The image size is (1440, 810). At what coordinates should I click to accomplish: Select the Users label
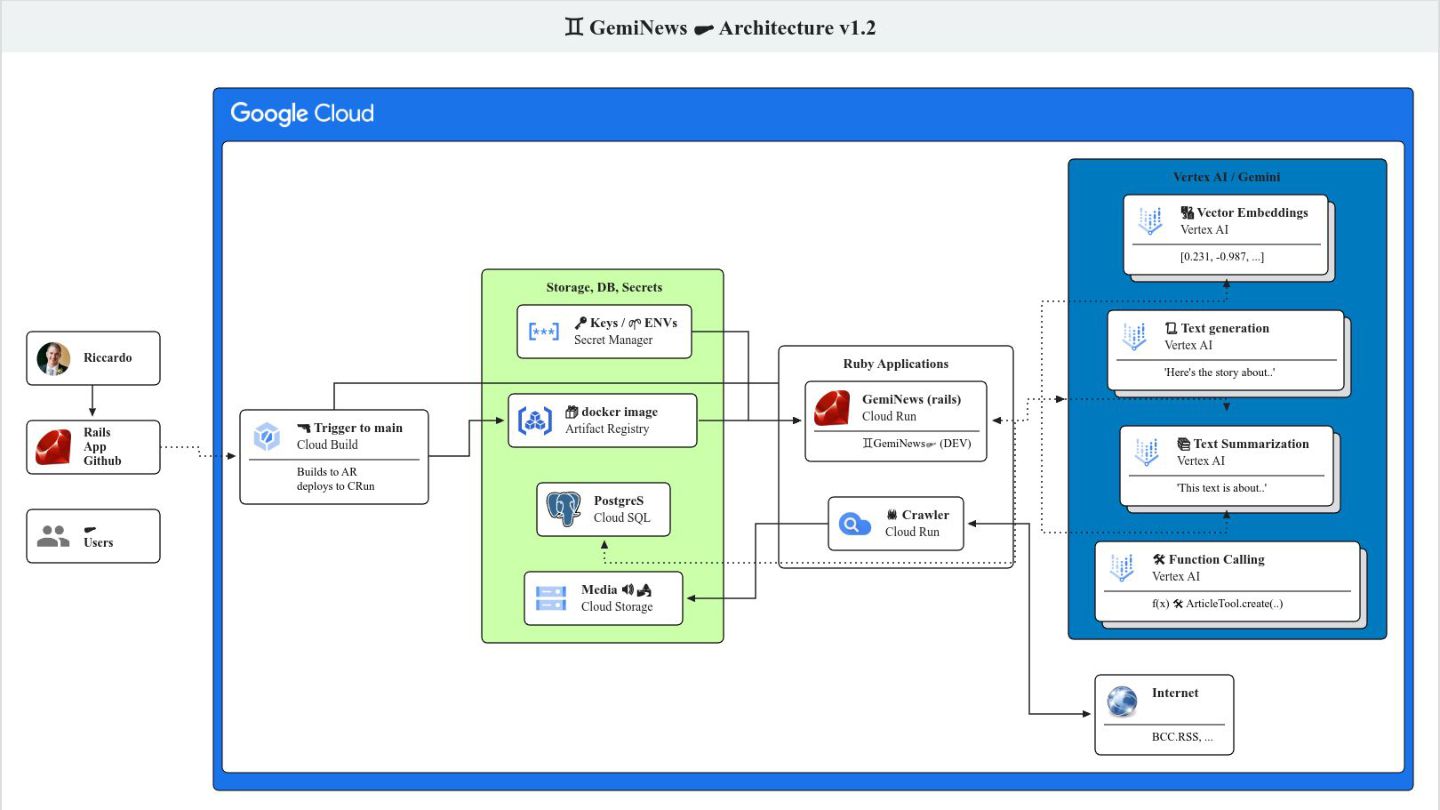point(98,542)
